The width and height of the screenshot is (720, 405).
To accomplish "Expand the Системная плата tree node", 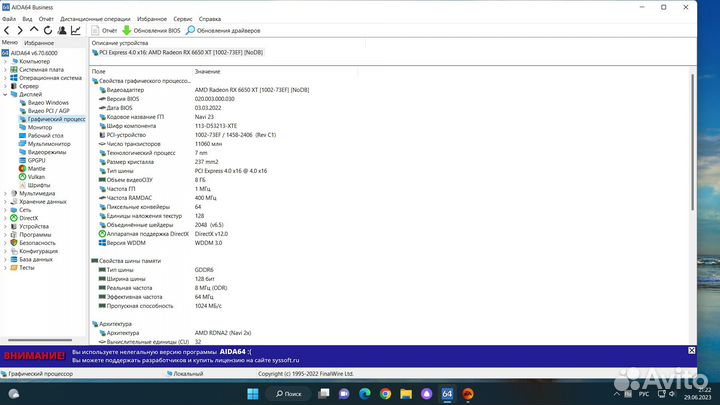I will [x=6, y=69].
